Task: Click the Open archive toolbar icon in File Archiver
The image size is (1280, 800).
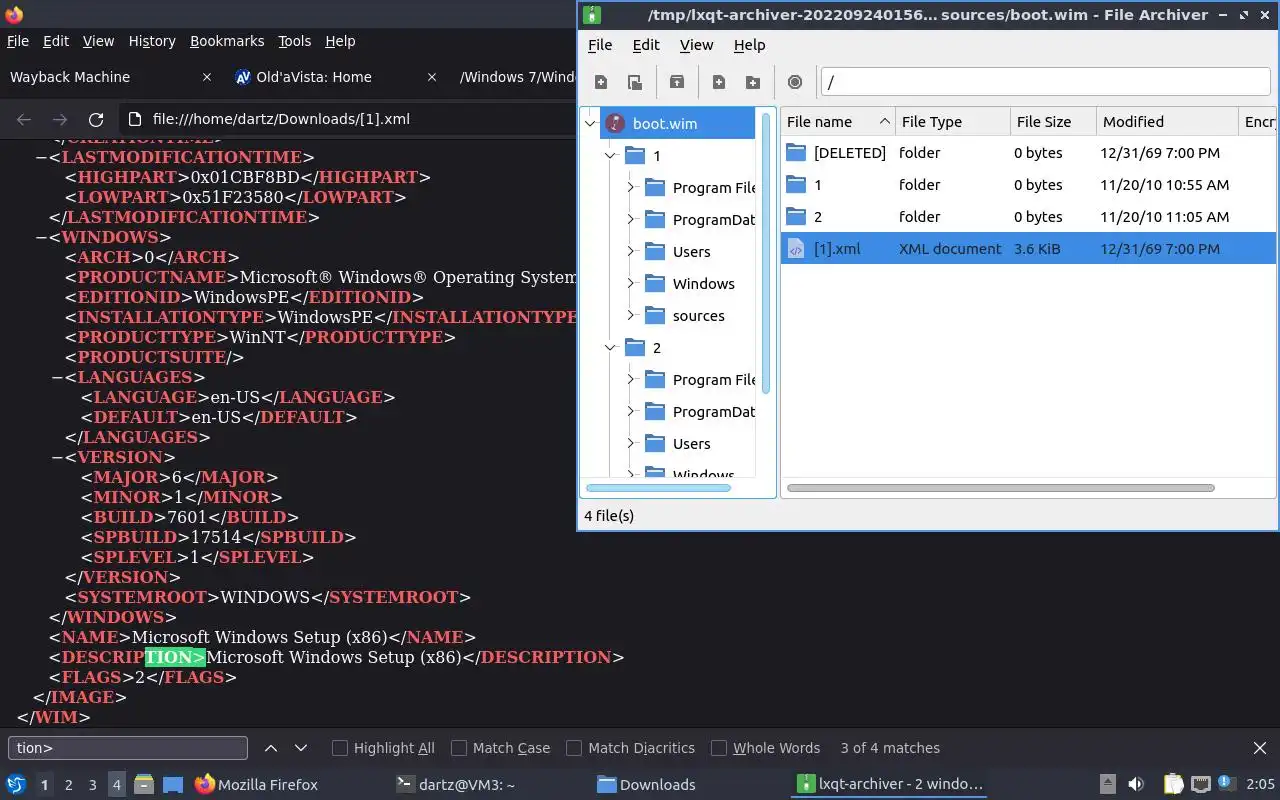Action: pos(634,82)
